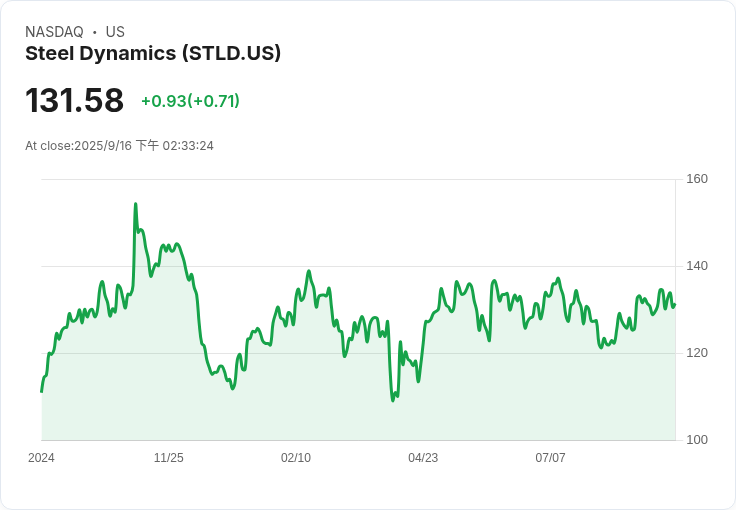Click the at close timestamp text
The image size is (736, 510).
pyautogui.click(x=119, y=145)
